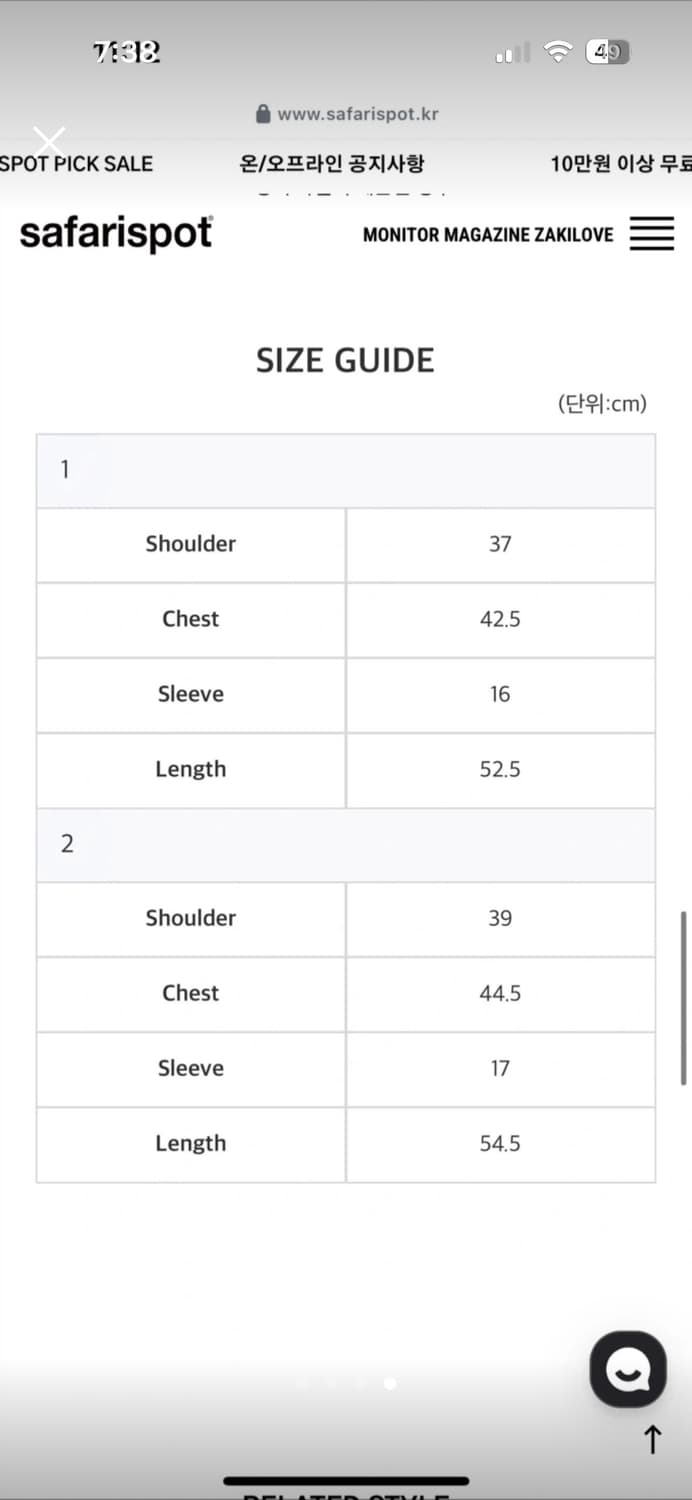Tap the size 2 header row

tap(346, 844)
